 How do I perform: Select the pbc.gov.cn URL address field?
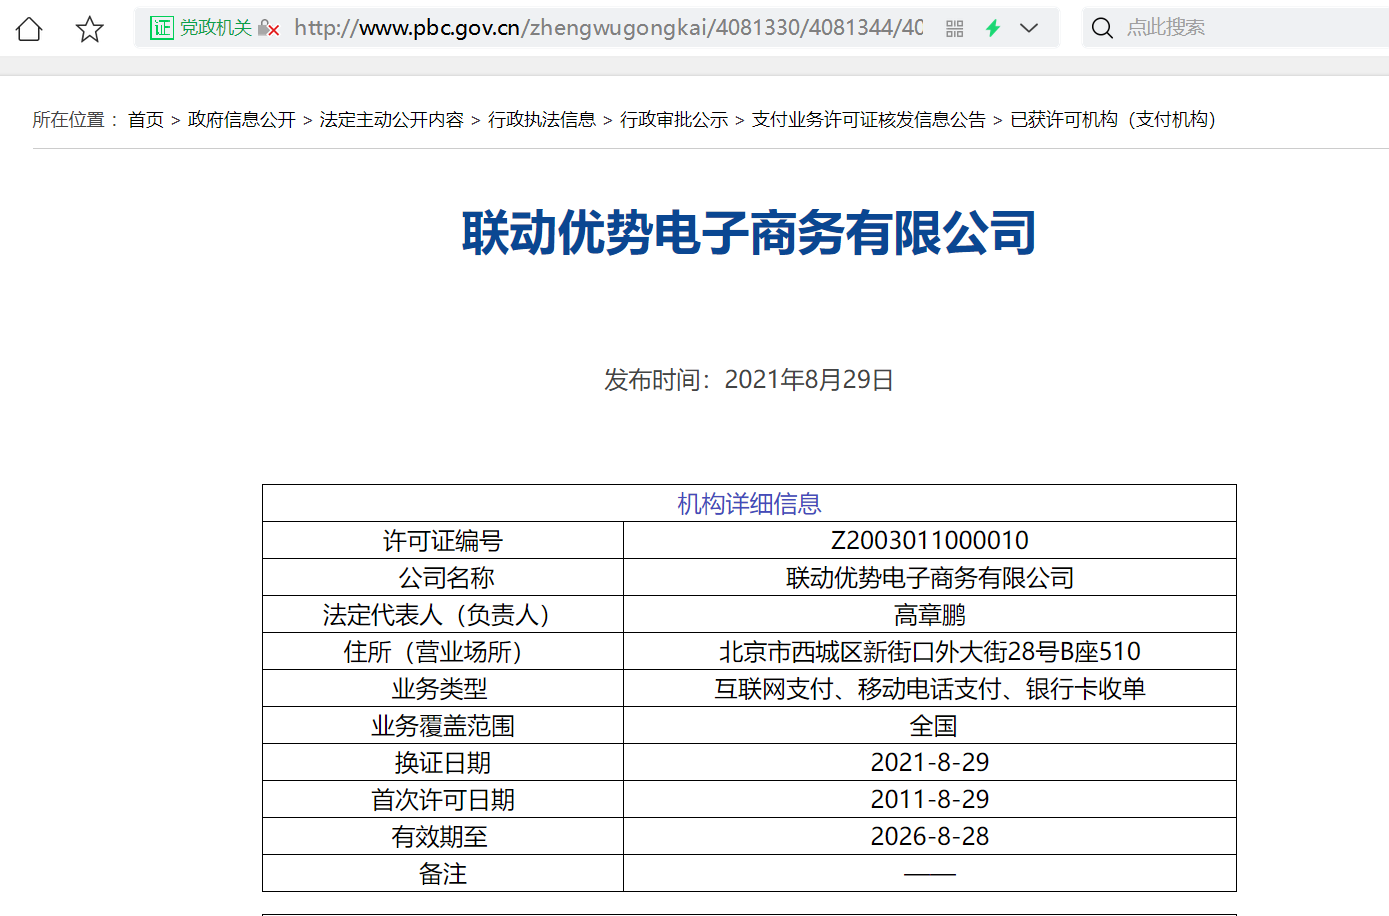(608, 28)
